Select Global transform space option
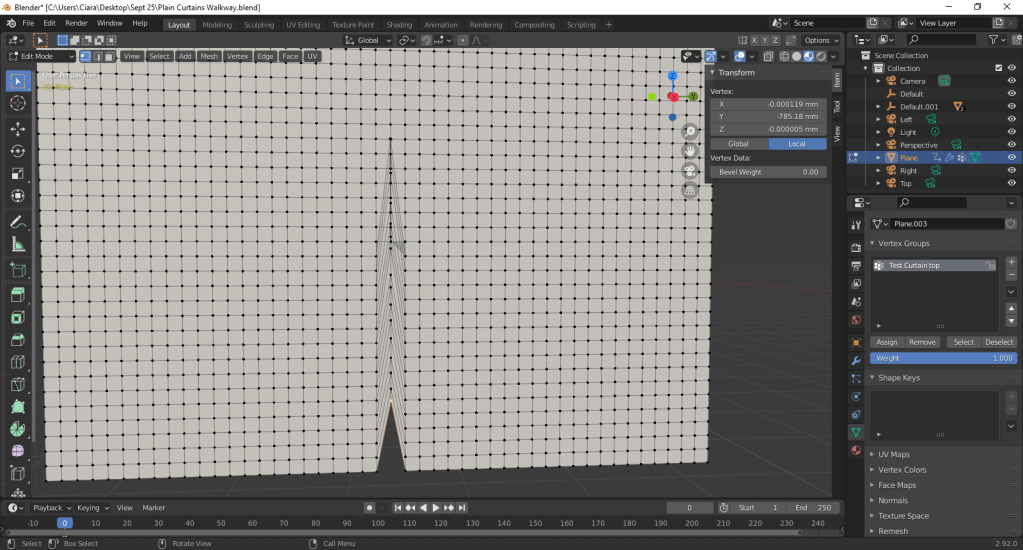This screenshot has height=550, width=1023. [x=738, y=144]
